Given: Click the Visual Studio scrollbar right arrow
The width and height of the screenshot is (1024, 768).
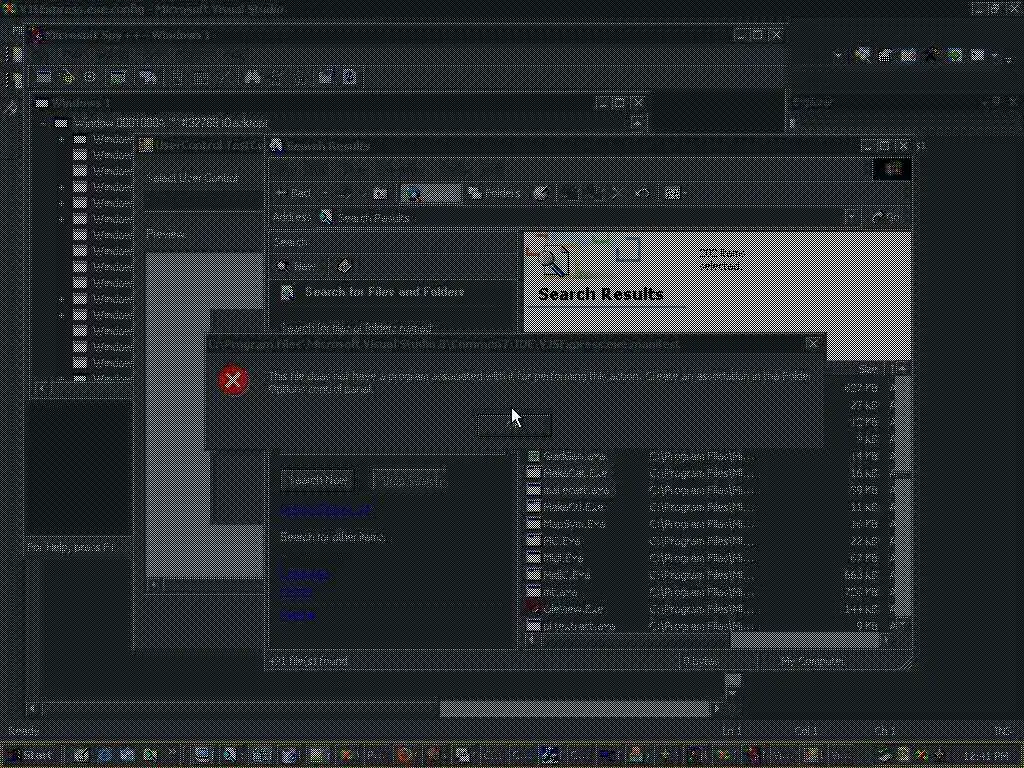Looking at the screenshot, I should click(717, 707).
